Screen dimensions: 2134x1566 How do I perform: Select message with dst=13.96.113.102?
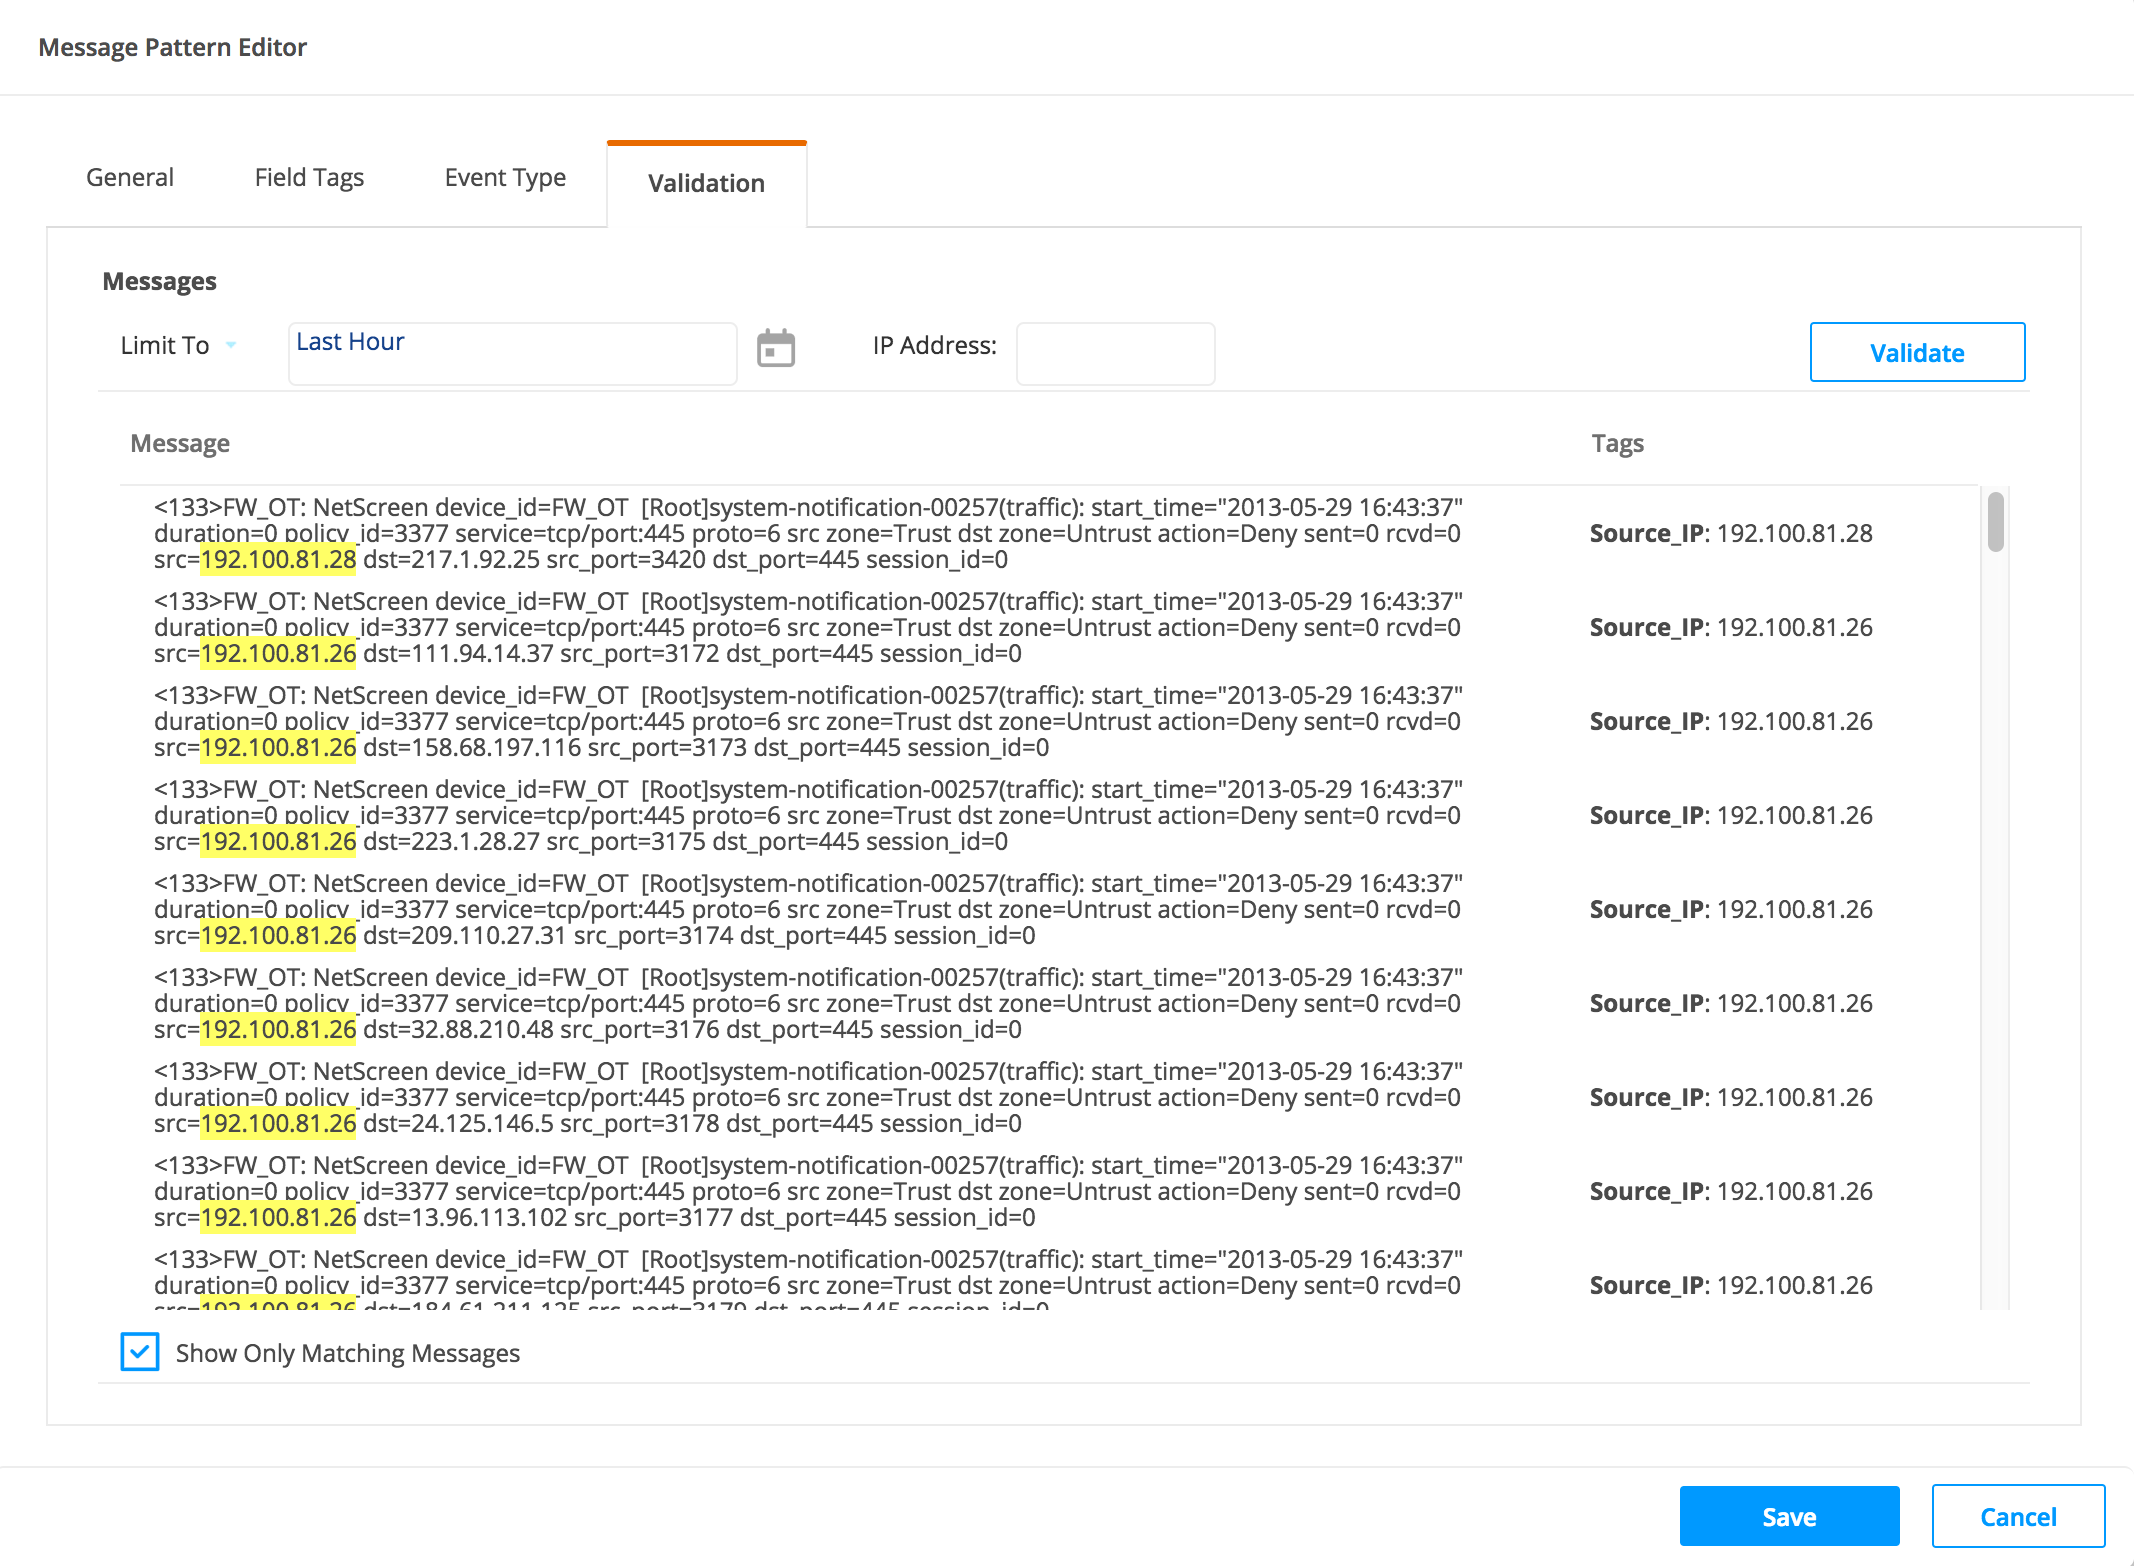tap(807, 1192)
